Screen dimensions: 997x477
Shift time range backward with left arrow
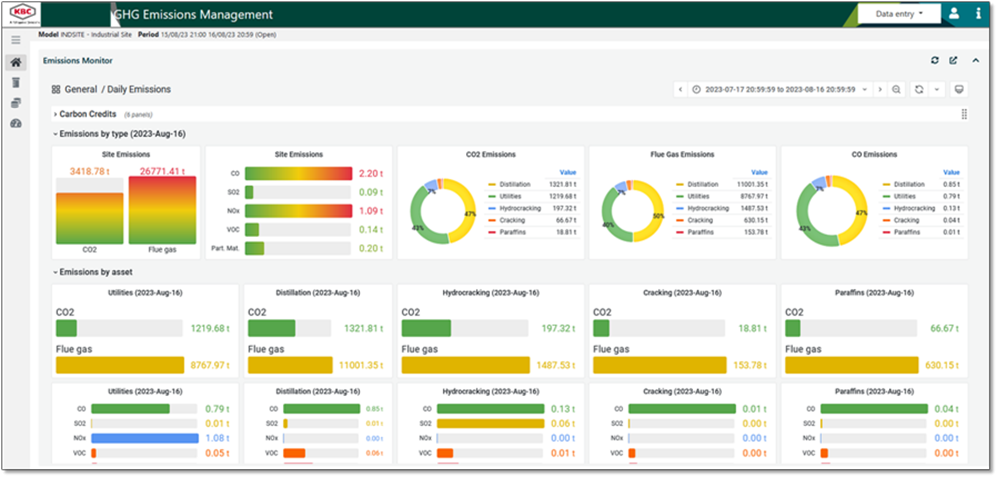click(680, 89)
